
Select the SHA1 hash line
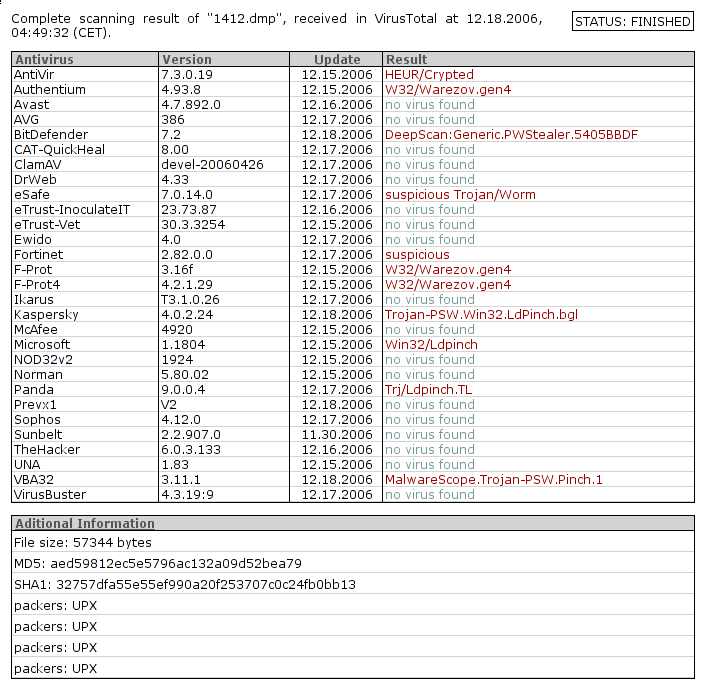185,584
